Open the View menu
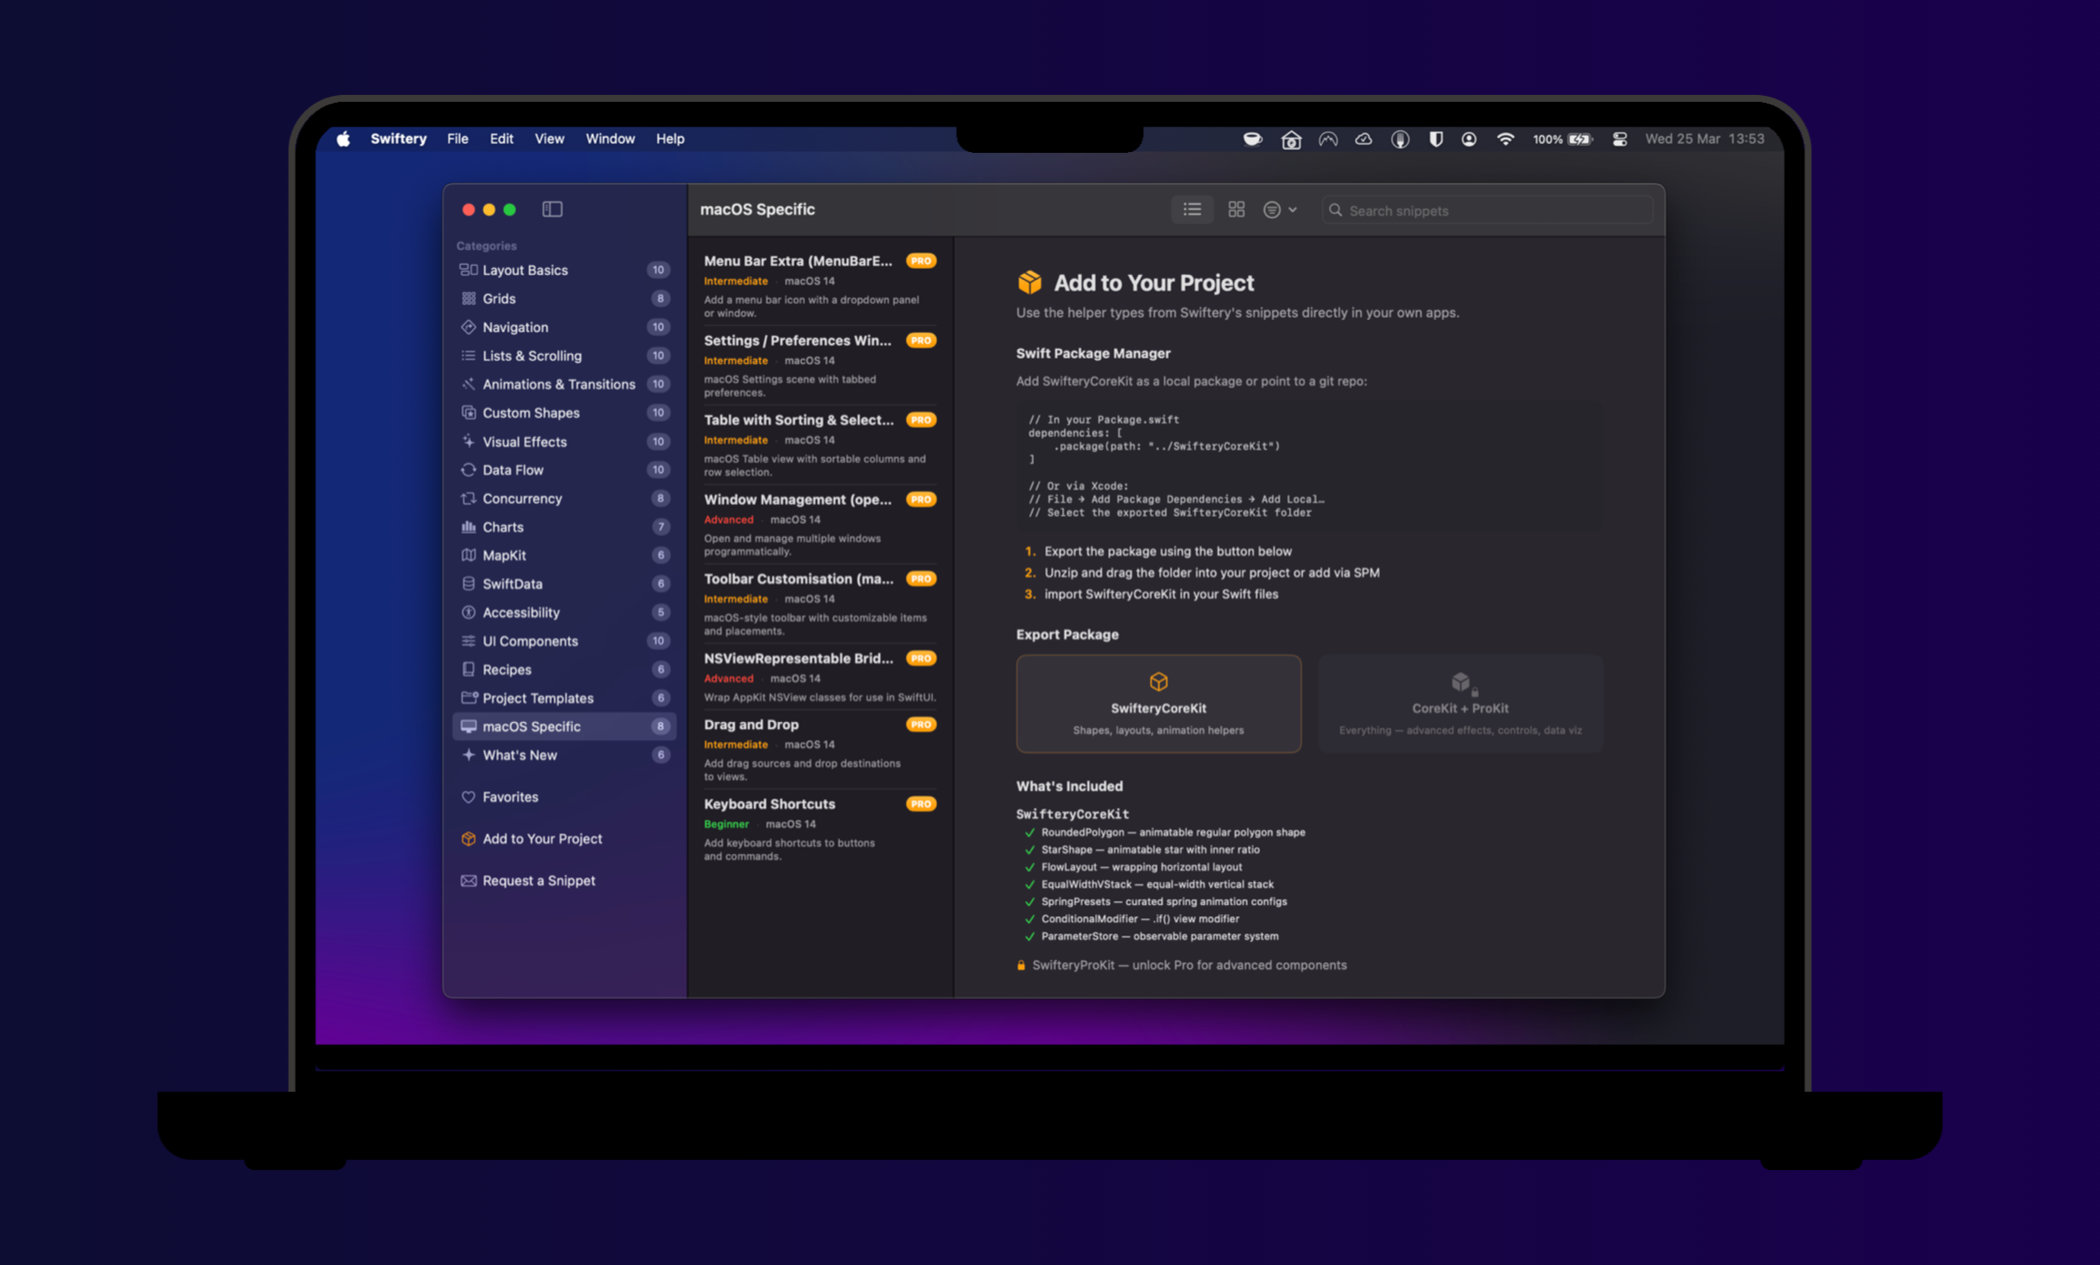Viewport: 2100px width, 1265px height. tap(549, 139)
